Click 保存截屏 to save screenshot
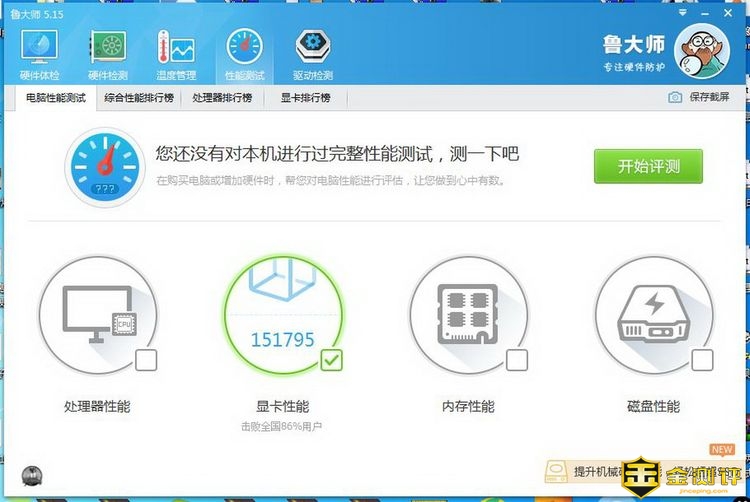 (699, 98)
